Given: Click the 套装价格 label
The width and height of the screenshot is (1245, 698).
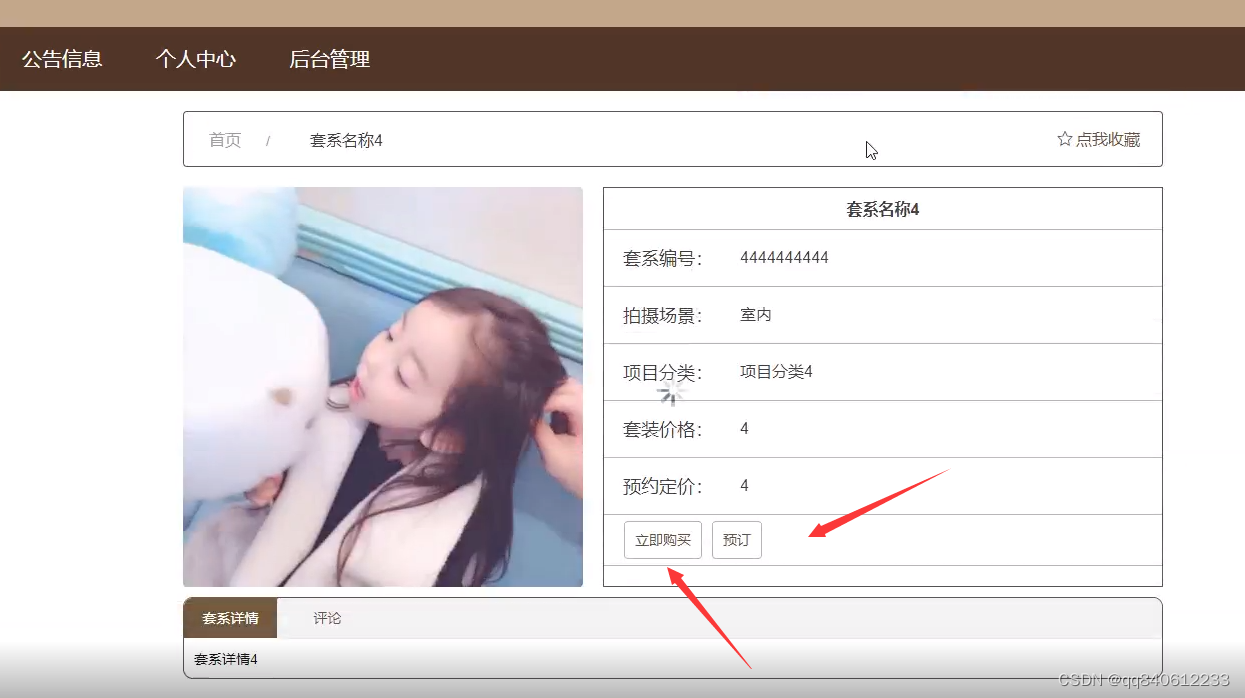Looking at the screenshot, I should tap(663, 430).
